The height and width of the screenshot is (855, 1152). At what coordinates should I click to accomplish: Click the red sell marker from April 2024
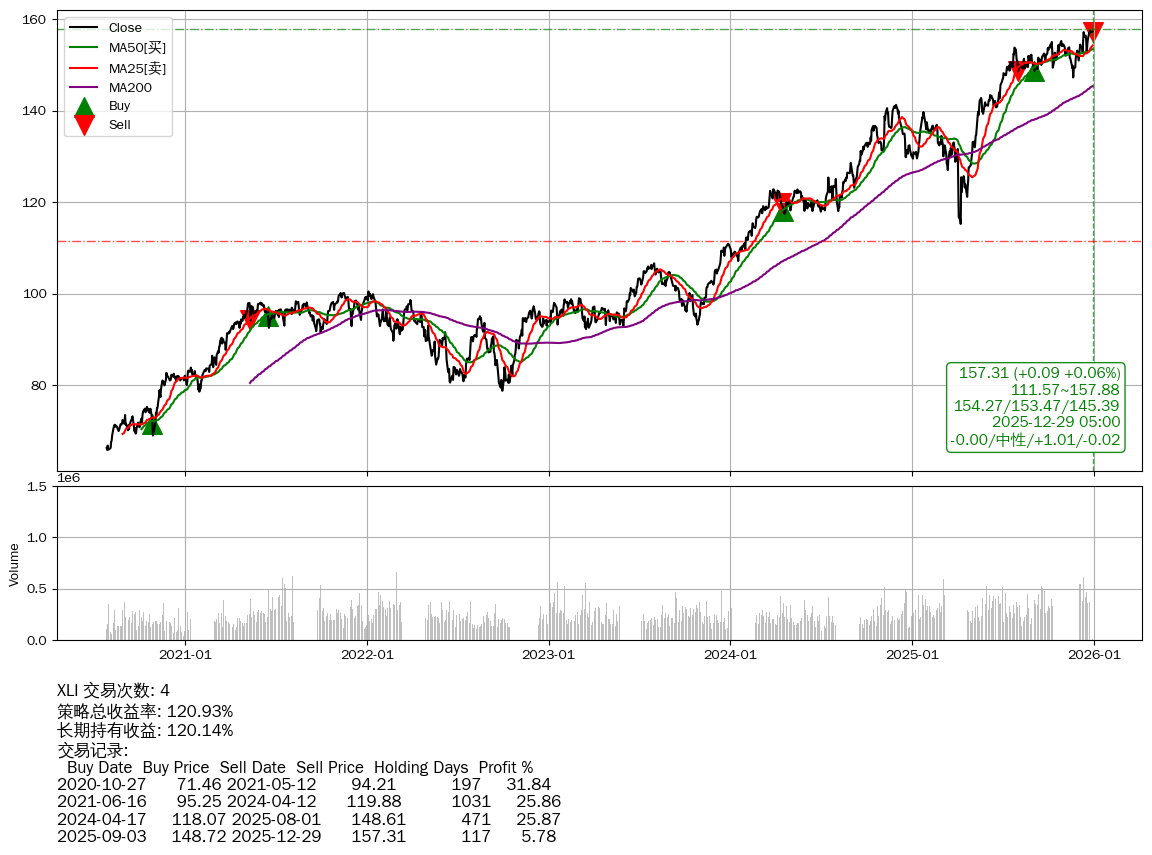coord(782,203)
